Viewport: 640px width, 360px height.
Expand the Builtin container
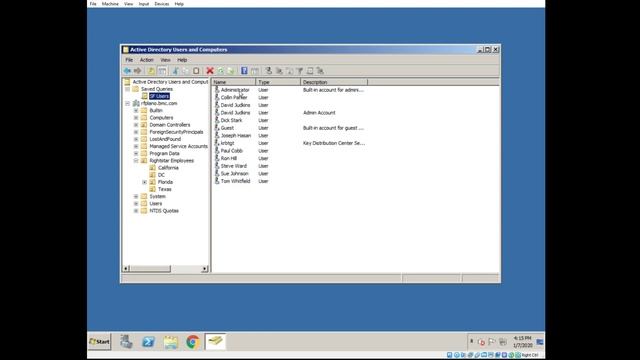tap(136, 111)
